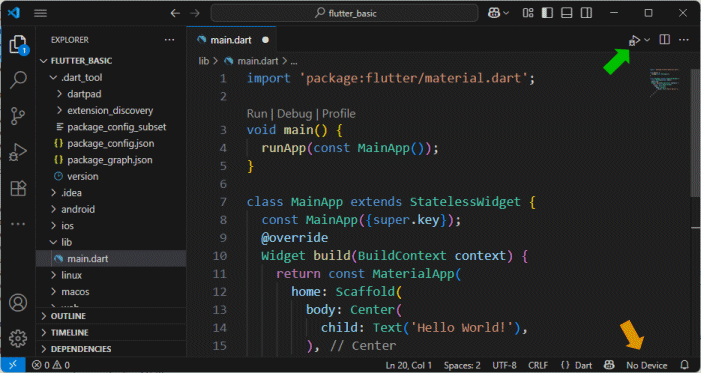Open editor More Actions ellipsis

684,40
